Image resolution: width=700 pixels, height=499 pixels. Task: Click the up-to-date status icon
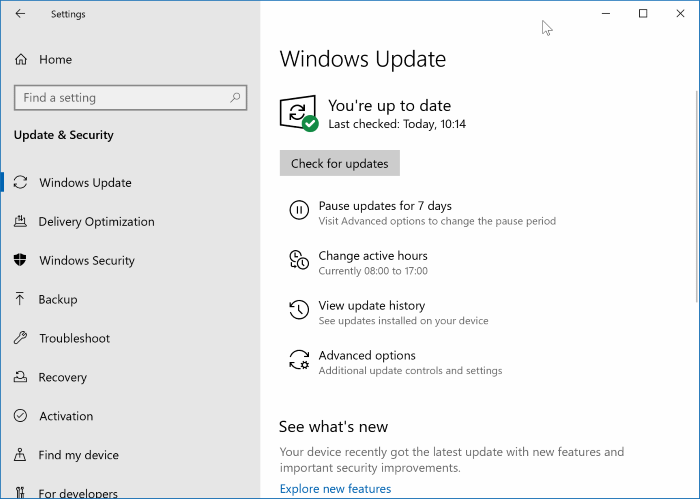click(299, 113)
